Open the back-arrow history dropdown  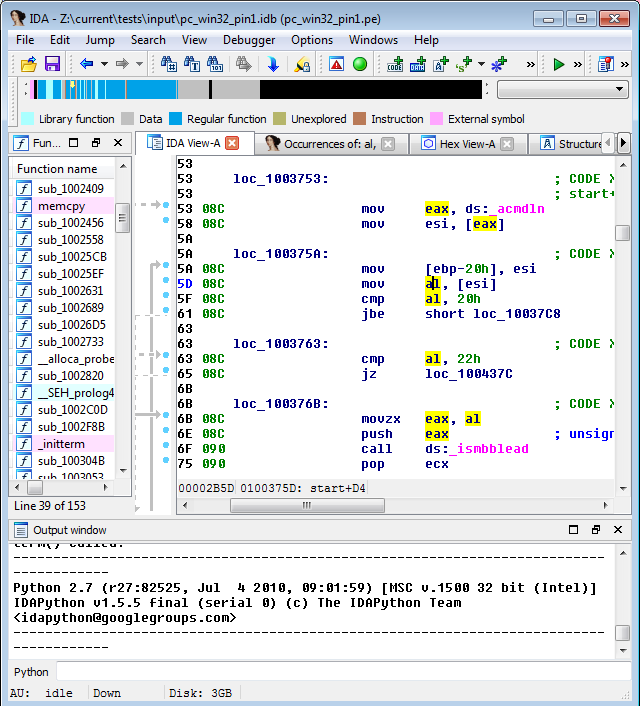tap(104, 64)
